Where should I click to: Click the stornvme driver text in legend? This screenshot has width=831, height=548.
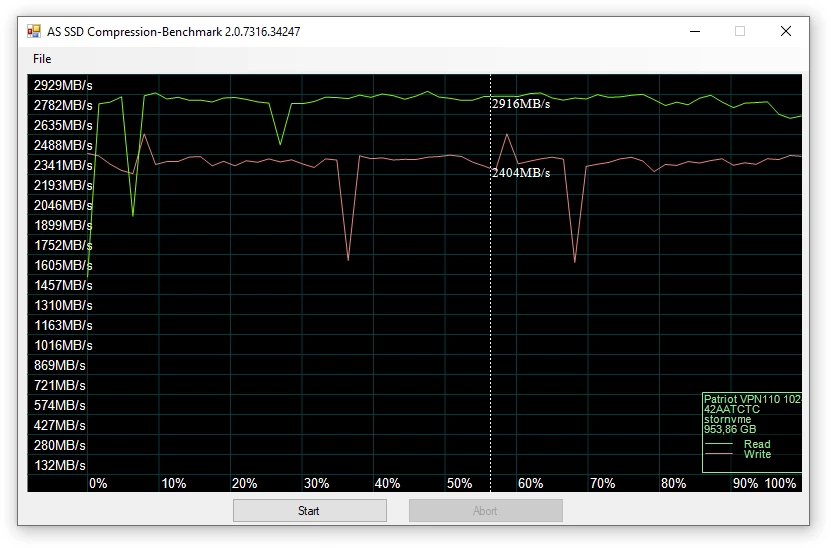pyautogui.click(x=727, y=419)
